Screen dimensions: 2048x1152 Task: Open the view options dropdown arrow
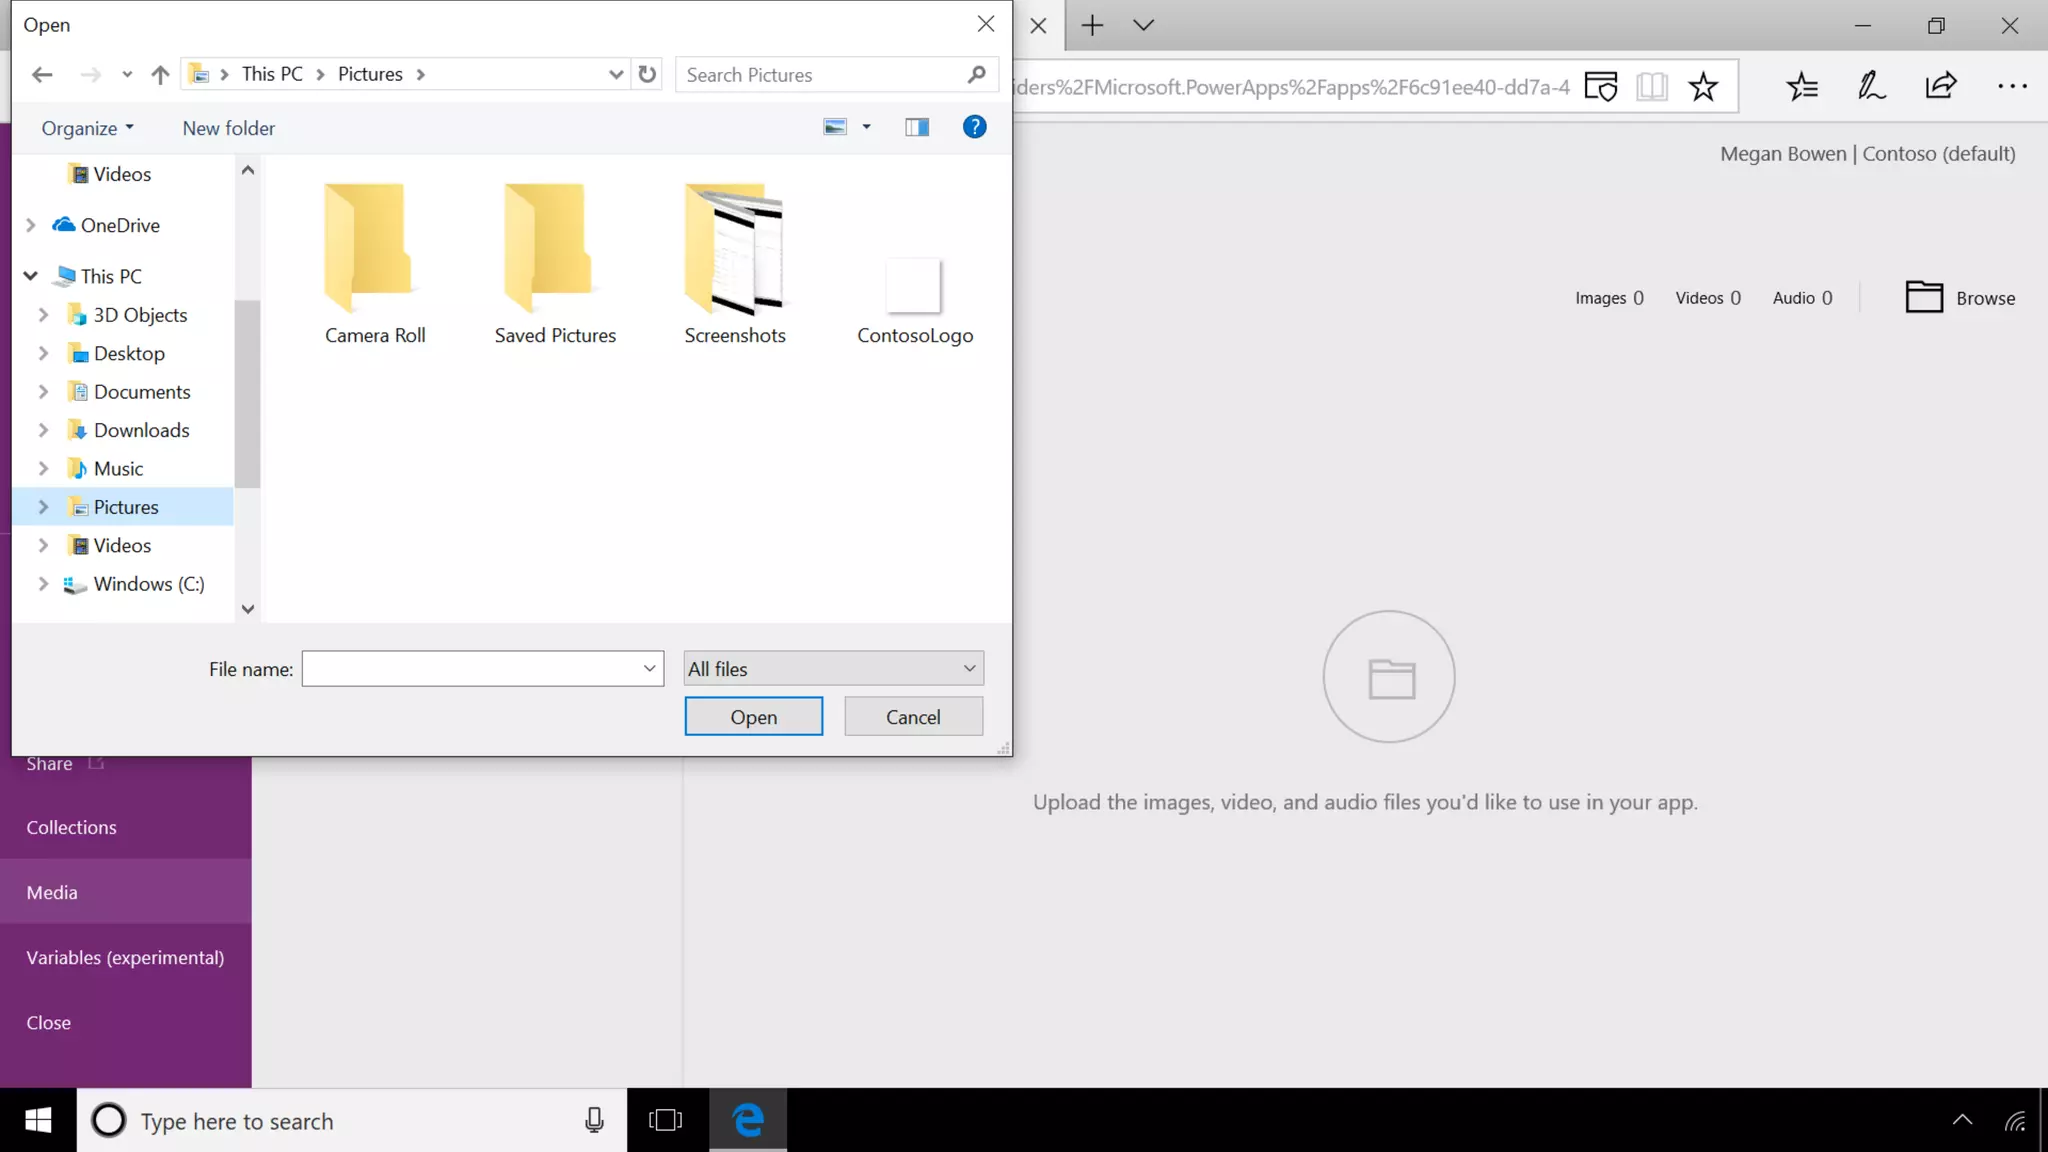866,127
